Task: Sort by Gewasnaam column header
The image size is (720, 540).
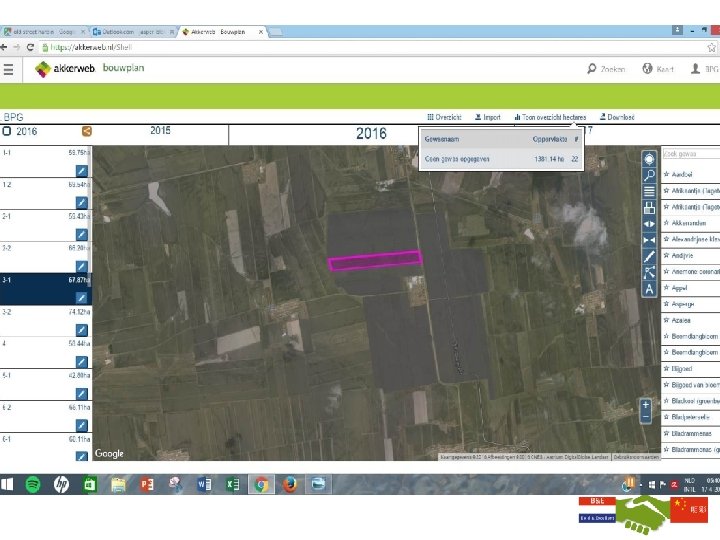Action: tap(442, 139)
